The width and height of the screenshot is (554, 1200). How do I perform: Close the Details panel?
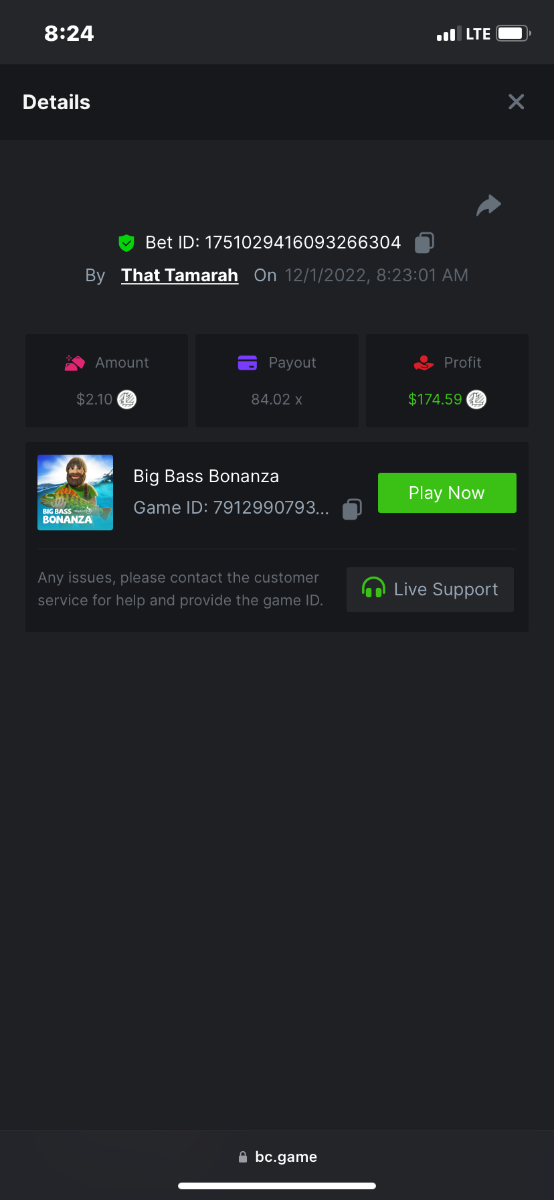click(516, 102)
